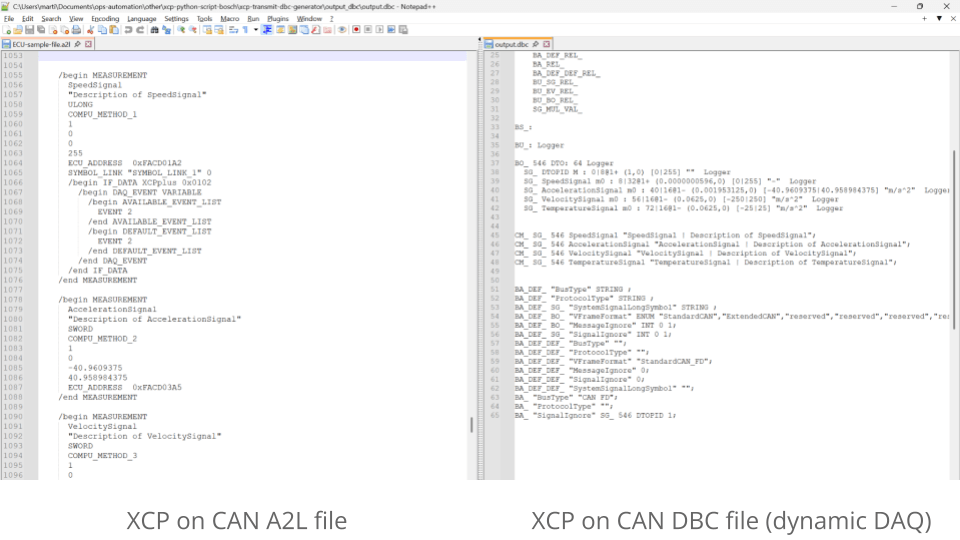Click the Copy toolbar icon
The height and width of the screenshot is (540, 960).
point(102,29)
